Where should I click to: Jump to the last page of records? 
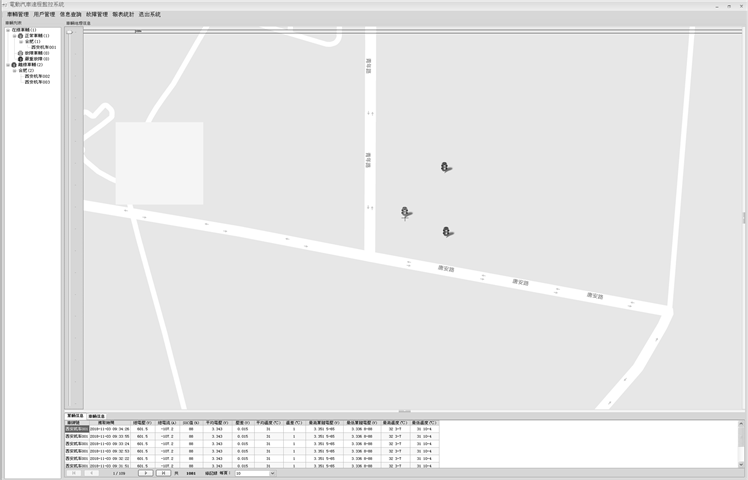(x=163, y=473)
